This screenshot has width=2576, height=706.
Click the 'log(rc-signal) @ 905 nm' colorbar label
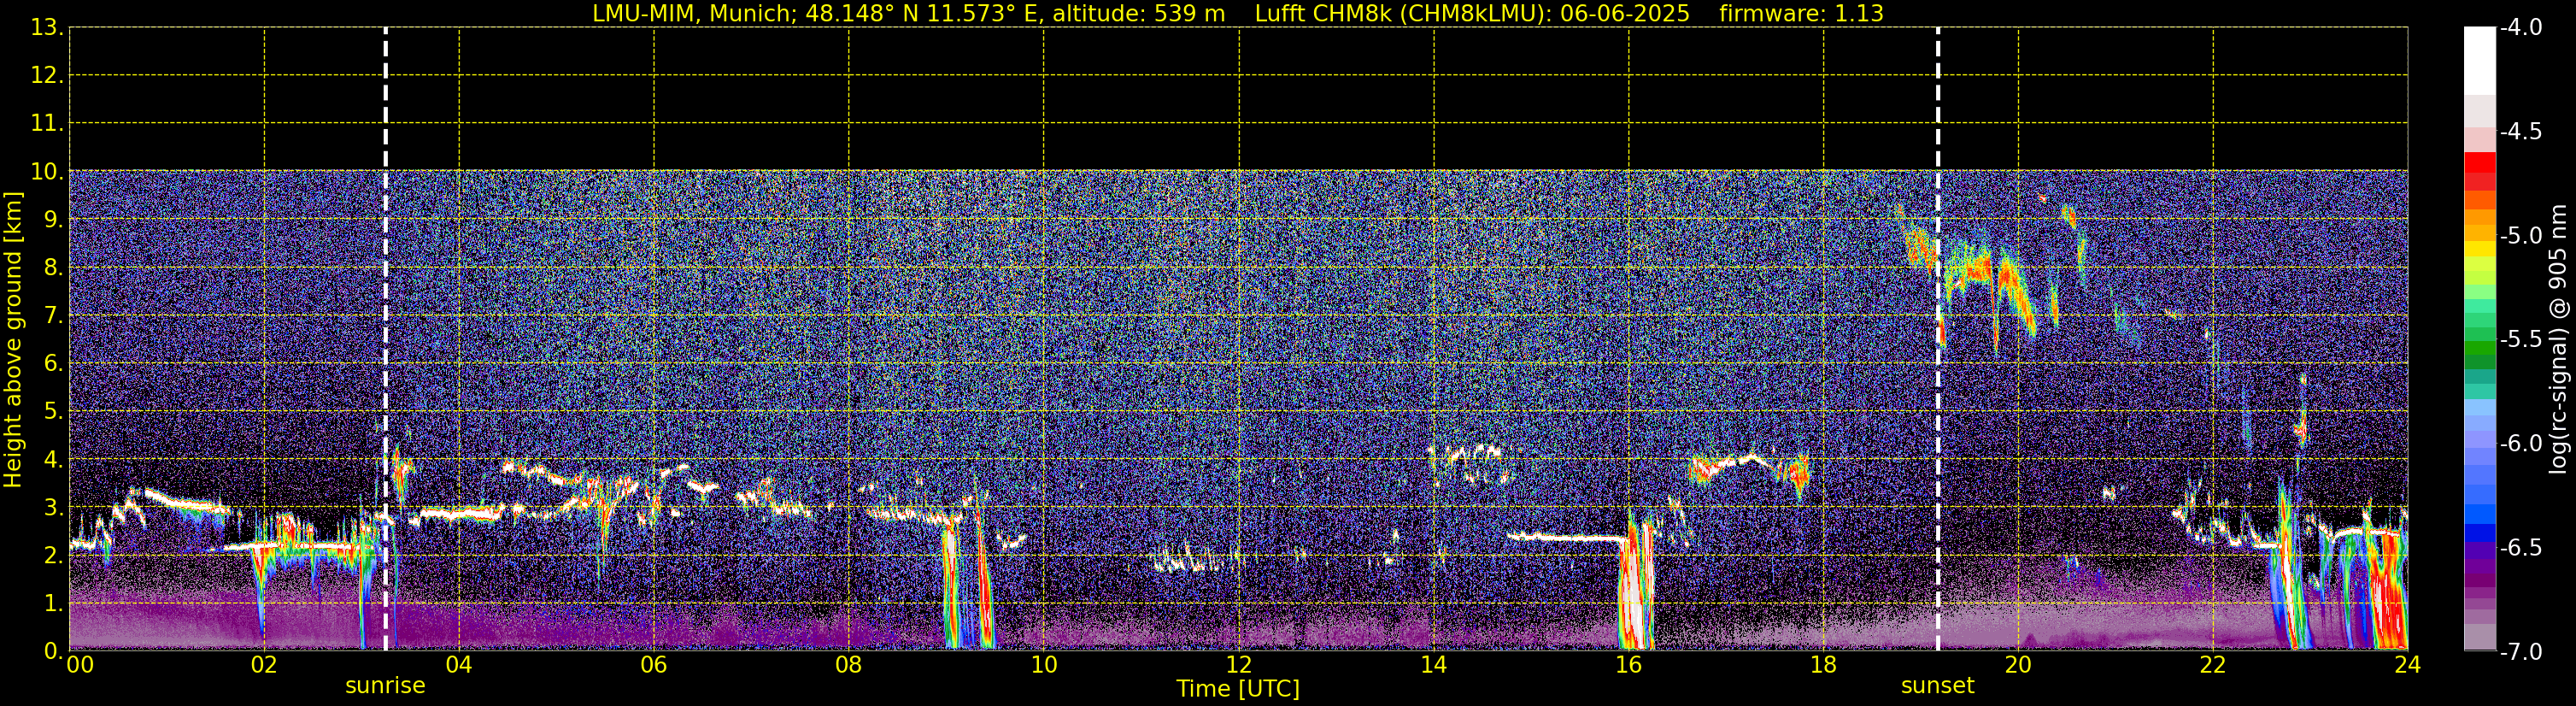coord(2558,339)
